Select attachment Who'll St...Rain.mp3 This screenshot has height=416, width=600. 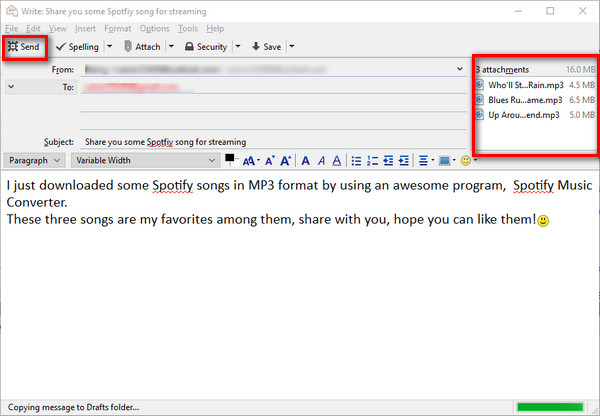[x=535, y=85]
